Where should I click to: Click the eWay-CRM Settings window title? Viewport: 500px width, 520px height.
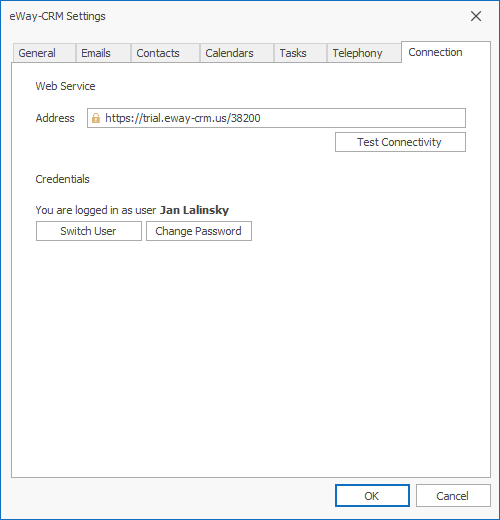click(x=57, y=16)
